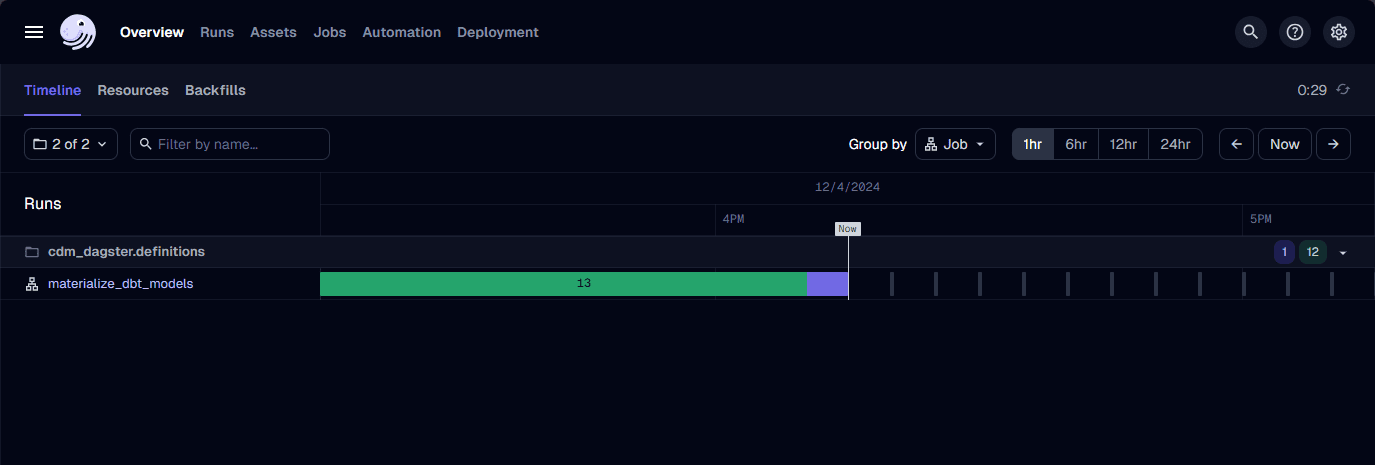Open the search magnifier icon

[x=1250, y=32]
